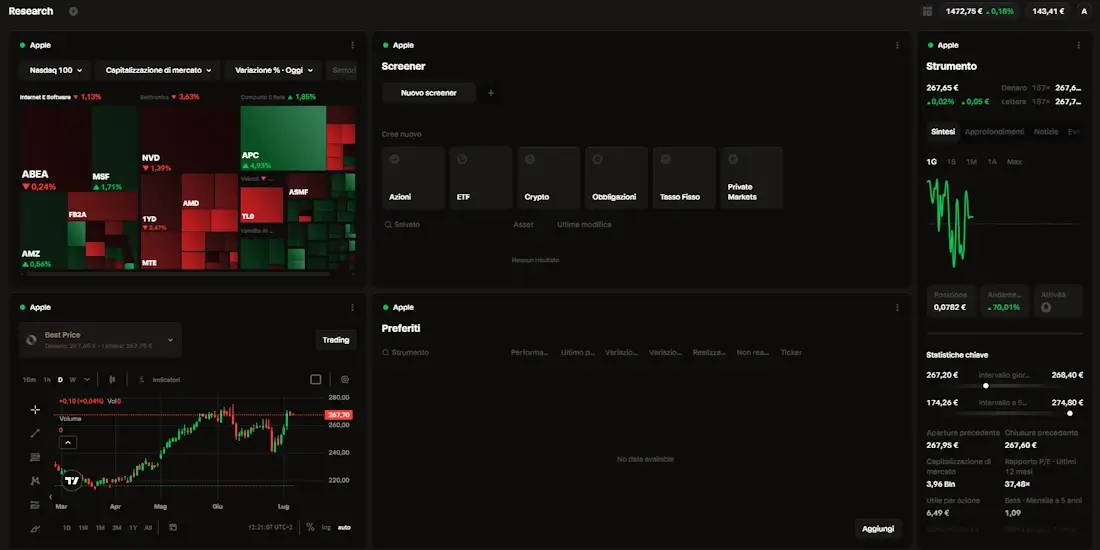Select the trend line drawing tool
This screenshot has width=1100, height=550.
tap(35, 434)
